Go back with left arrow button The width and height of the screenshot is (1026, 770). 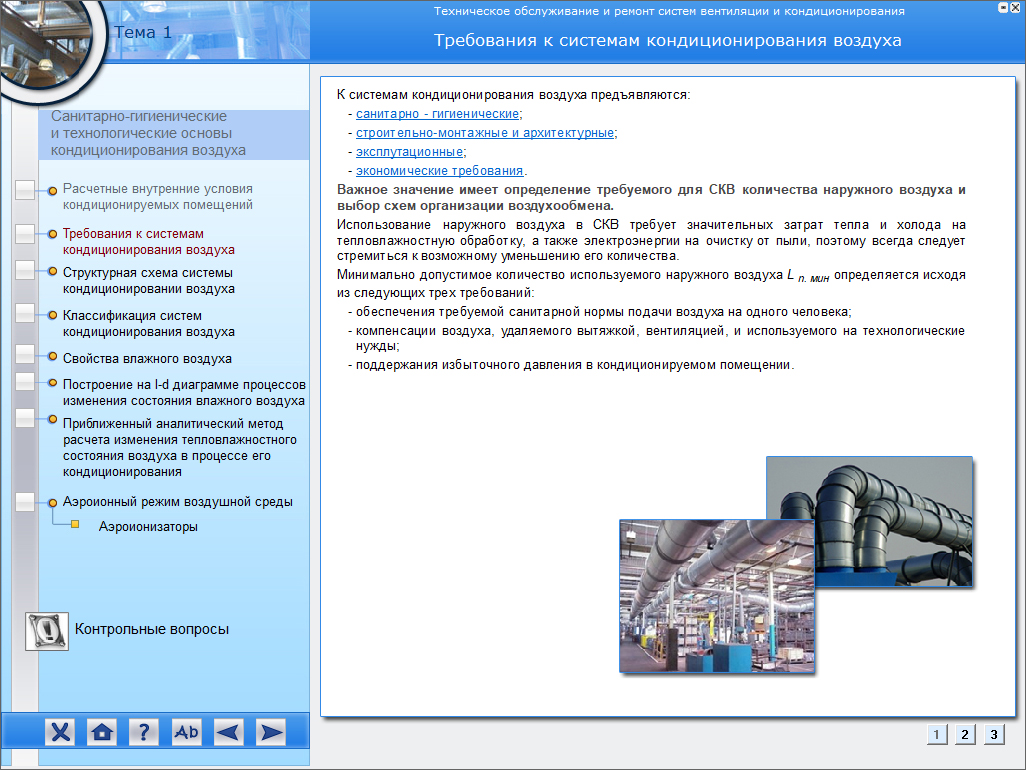click(228, 732)
